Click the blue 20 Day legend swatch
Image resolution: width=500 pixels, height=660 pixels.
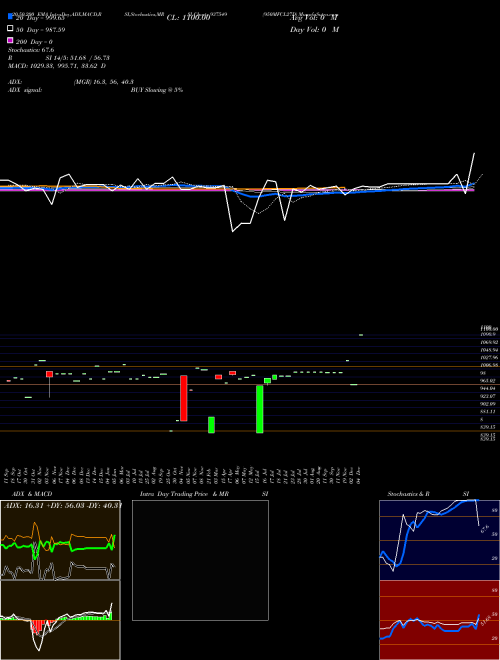tap(10, 17)
